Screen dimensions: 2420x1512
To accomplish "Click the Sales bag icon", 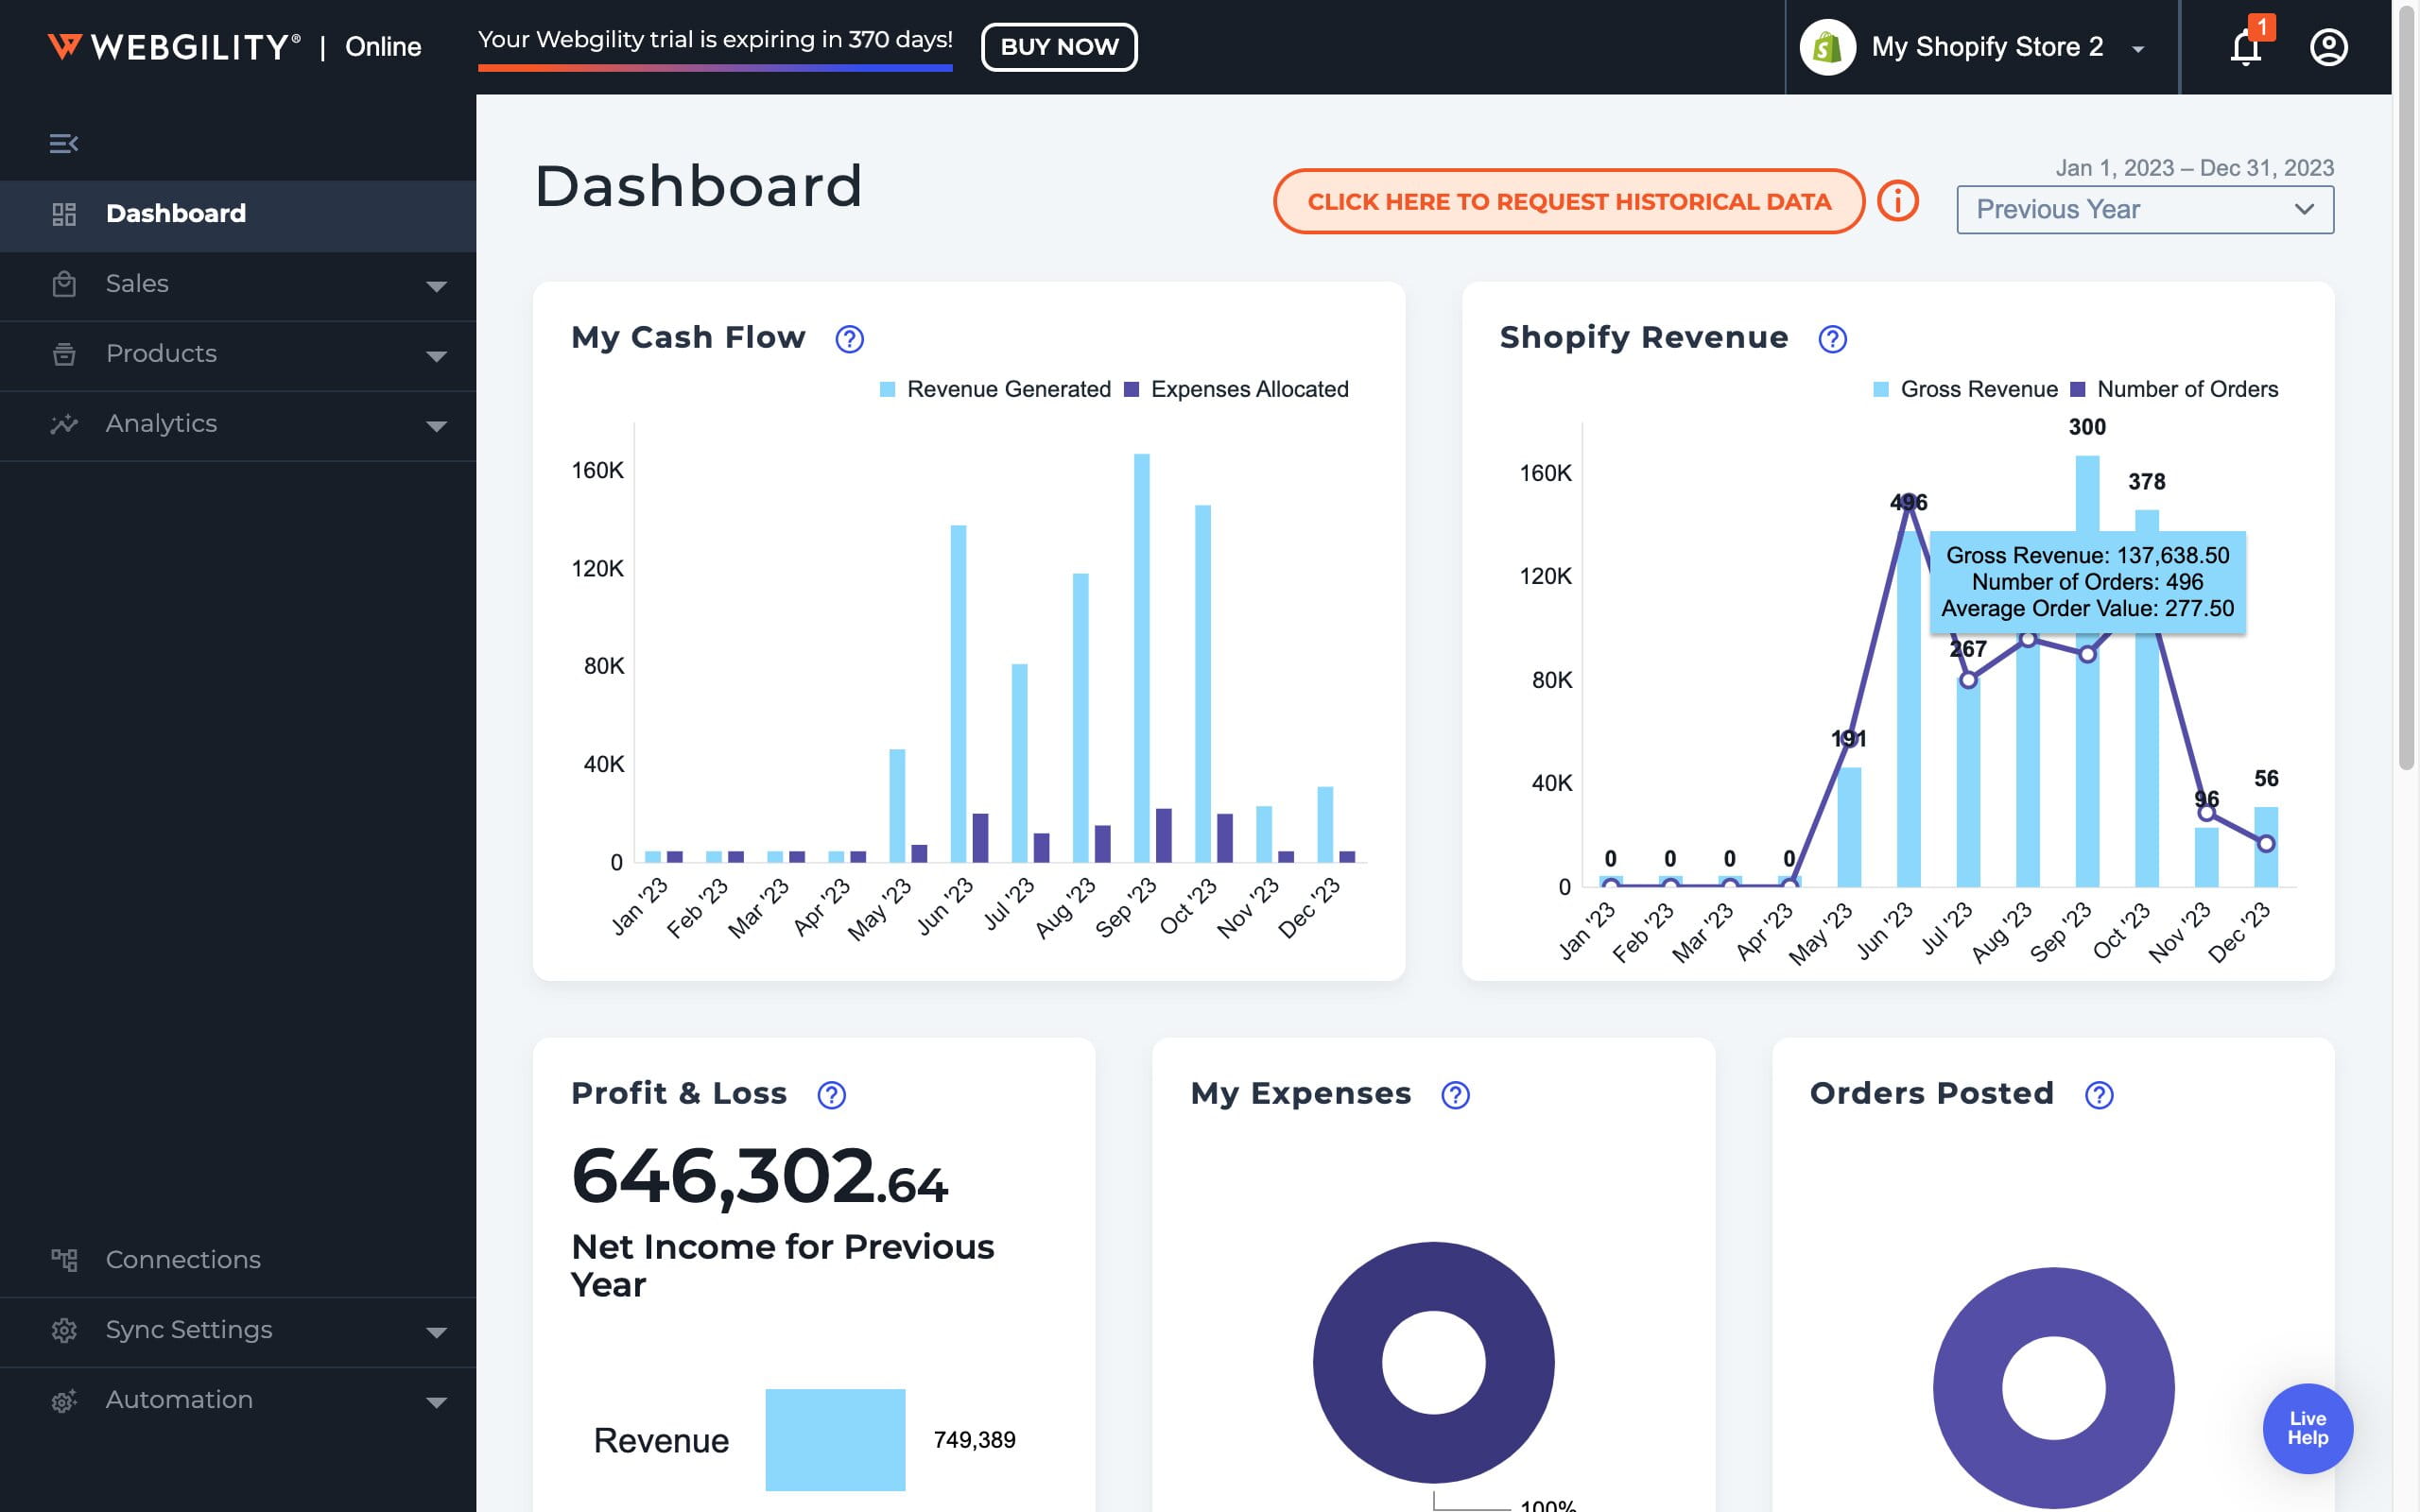I will 64,284.
